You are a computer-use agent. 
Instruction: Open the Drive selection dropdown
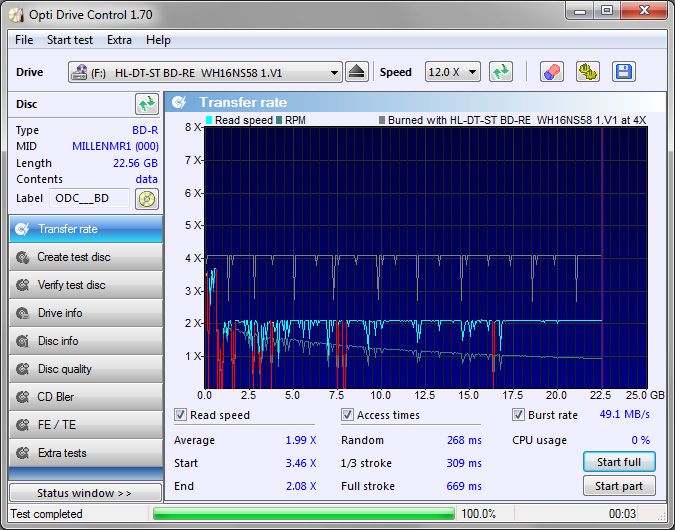click(205, 73)
